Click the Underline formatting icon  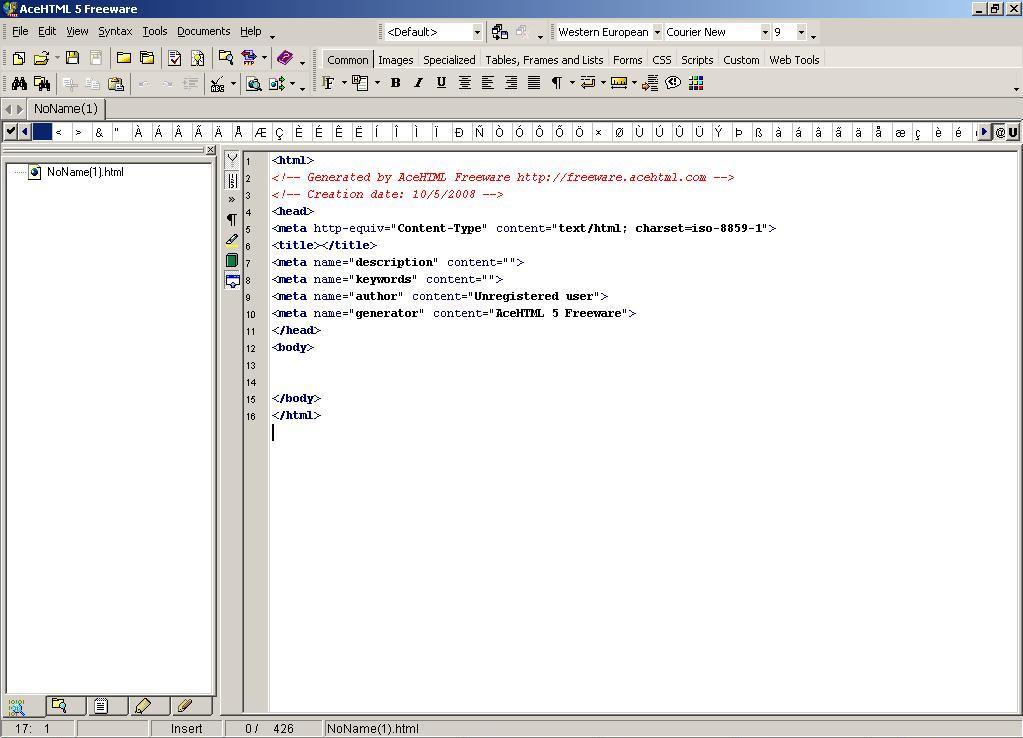pos(441,83)
